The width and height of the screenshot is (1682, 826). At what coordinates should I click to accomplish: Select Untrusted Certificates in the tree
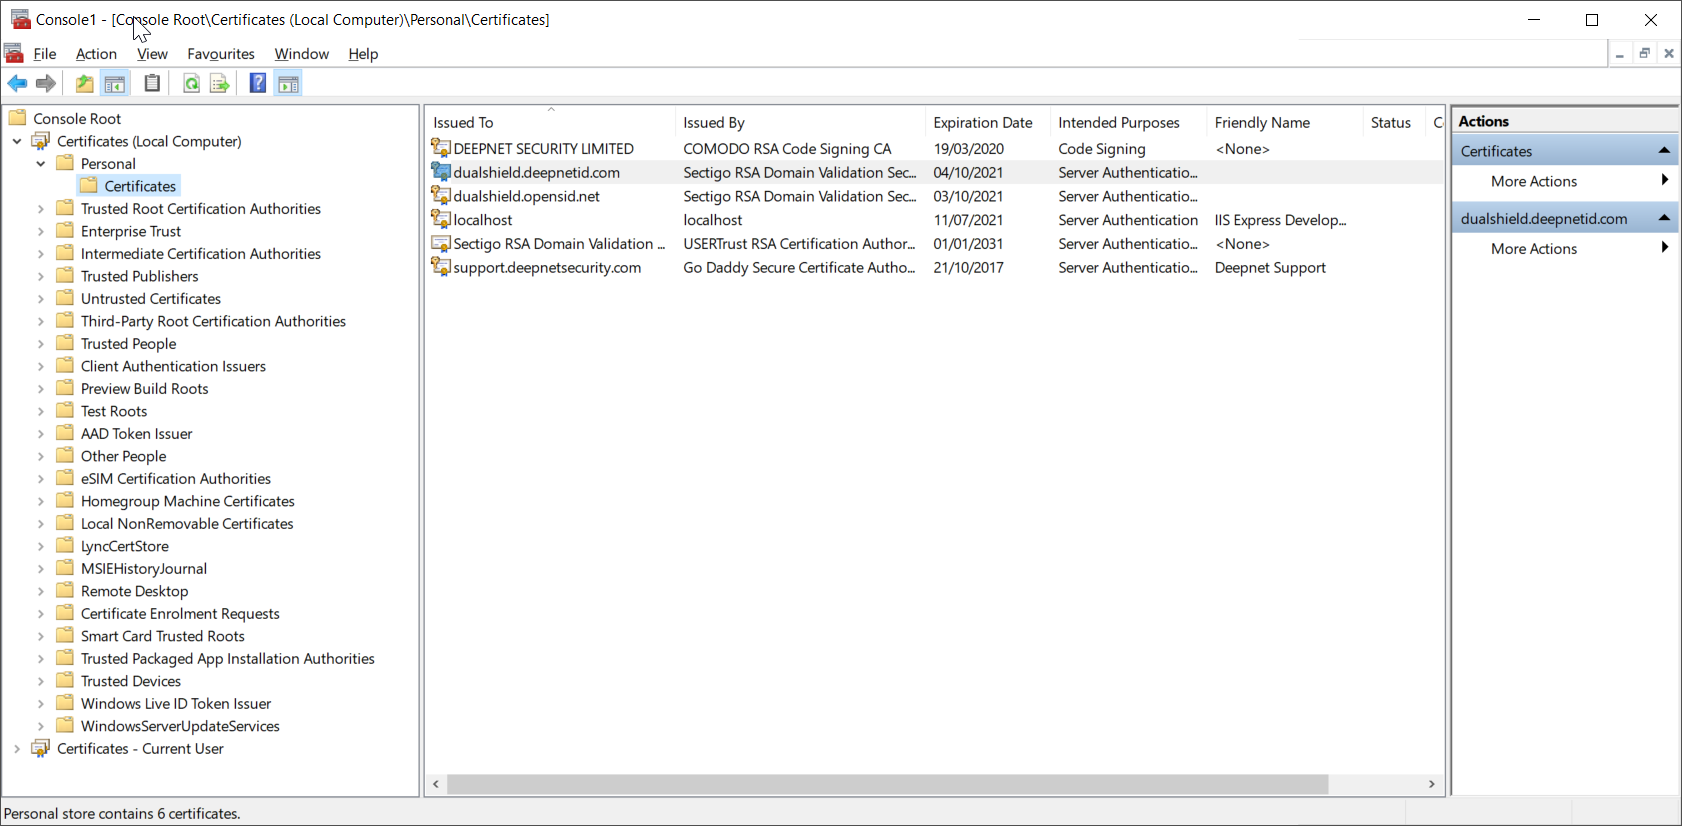pyautogui.click(x=151, y=299)
